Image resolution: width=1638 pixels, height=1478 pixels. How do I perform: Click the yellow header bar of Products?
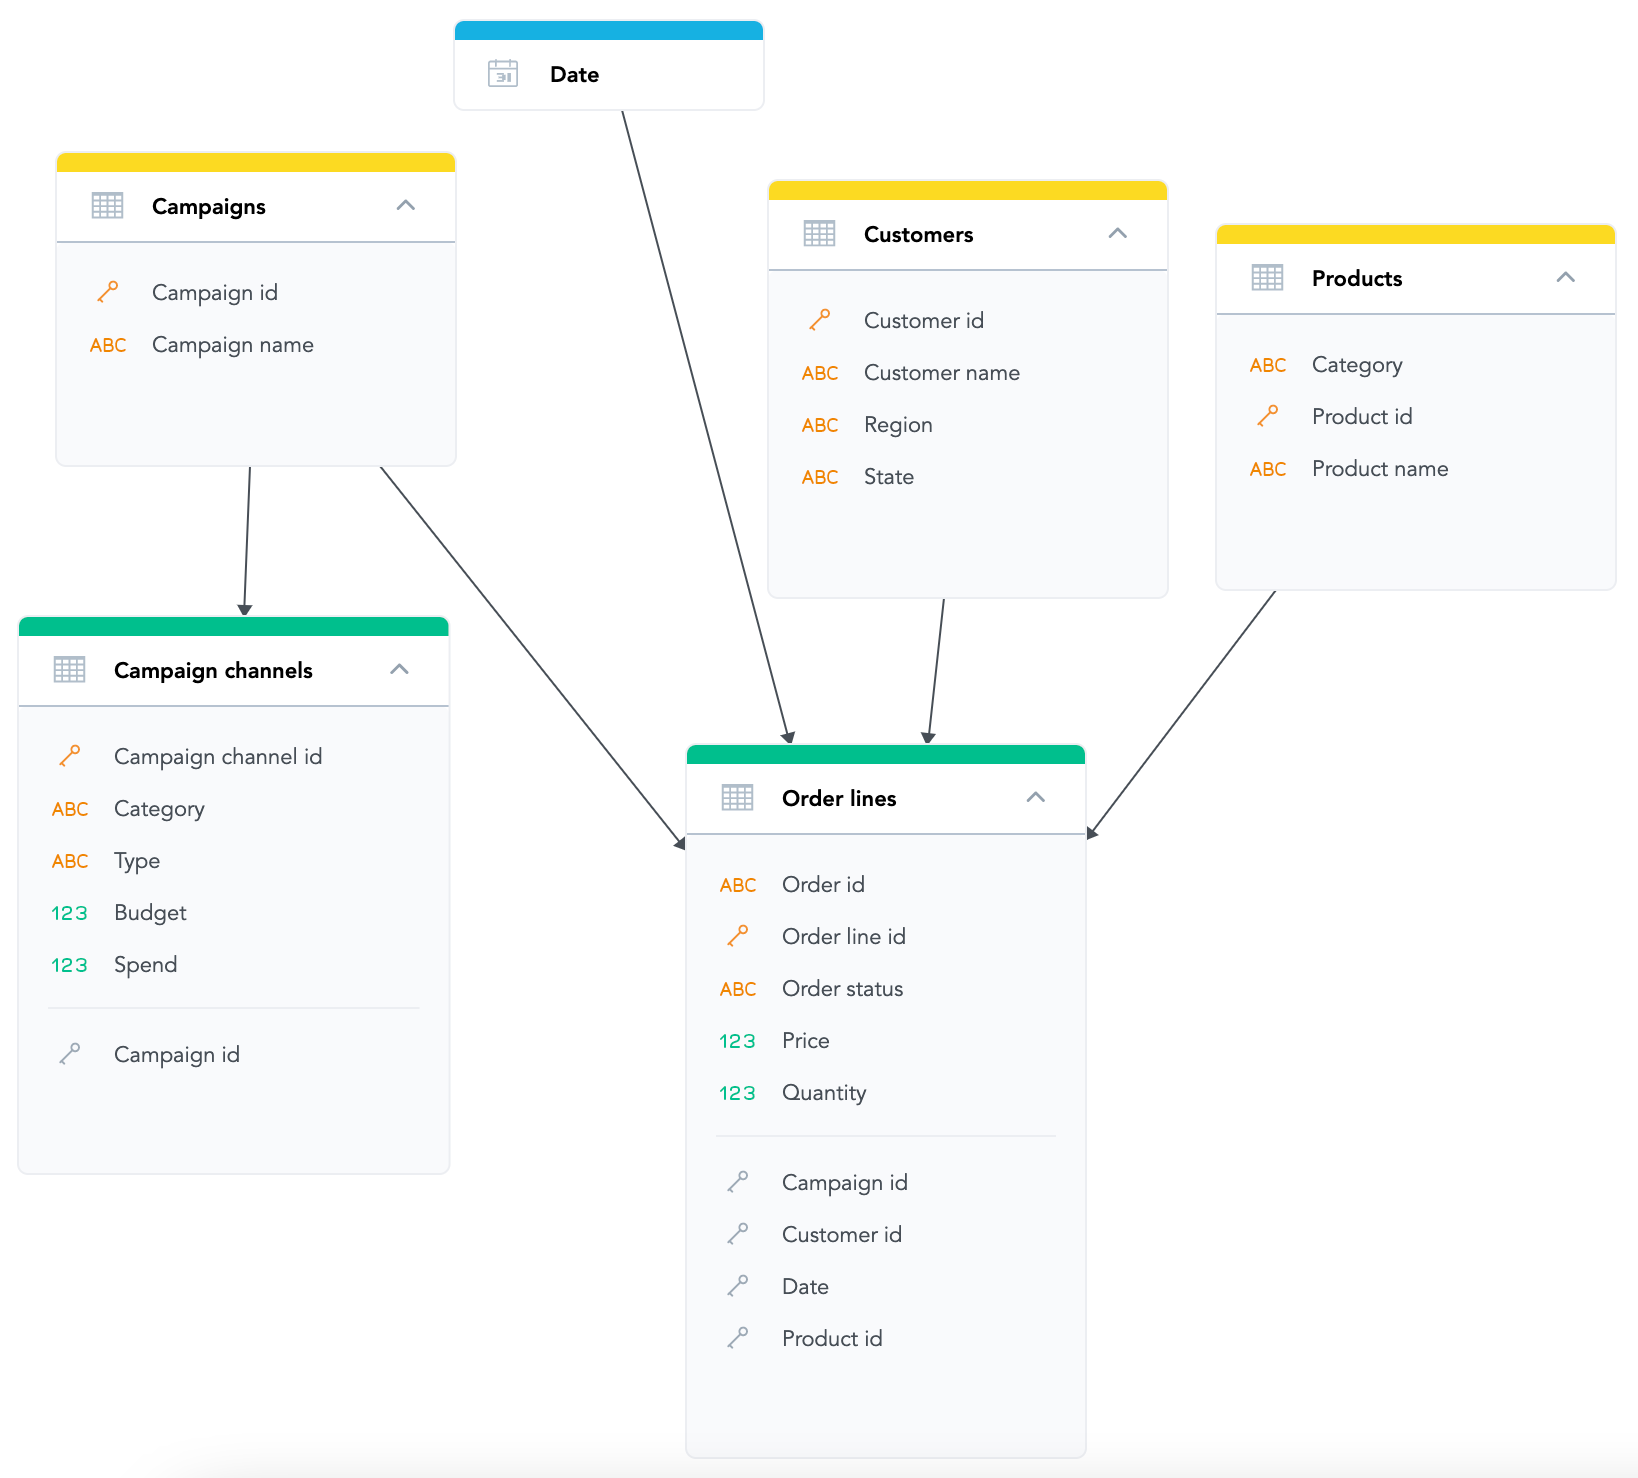1415,235
